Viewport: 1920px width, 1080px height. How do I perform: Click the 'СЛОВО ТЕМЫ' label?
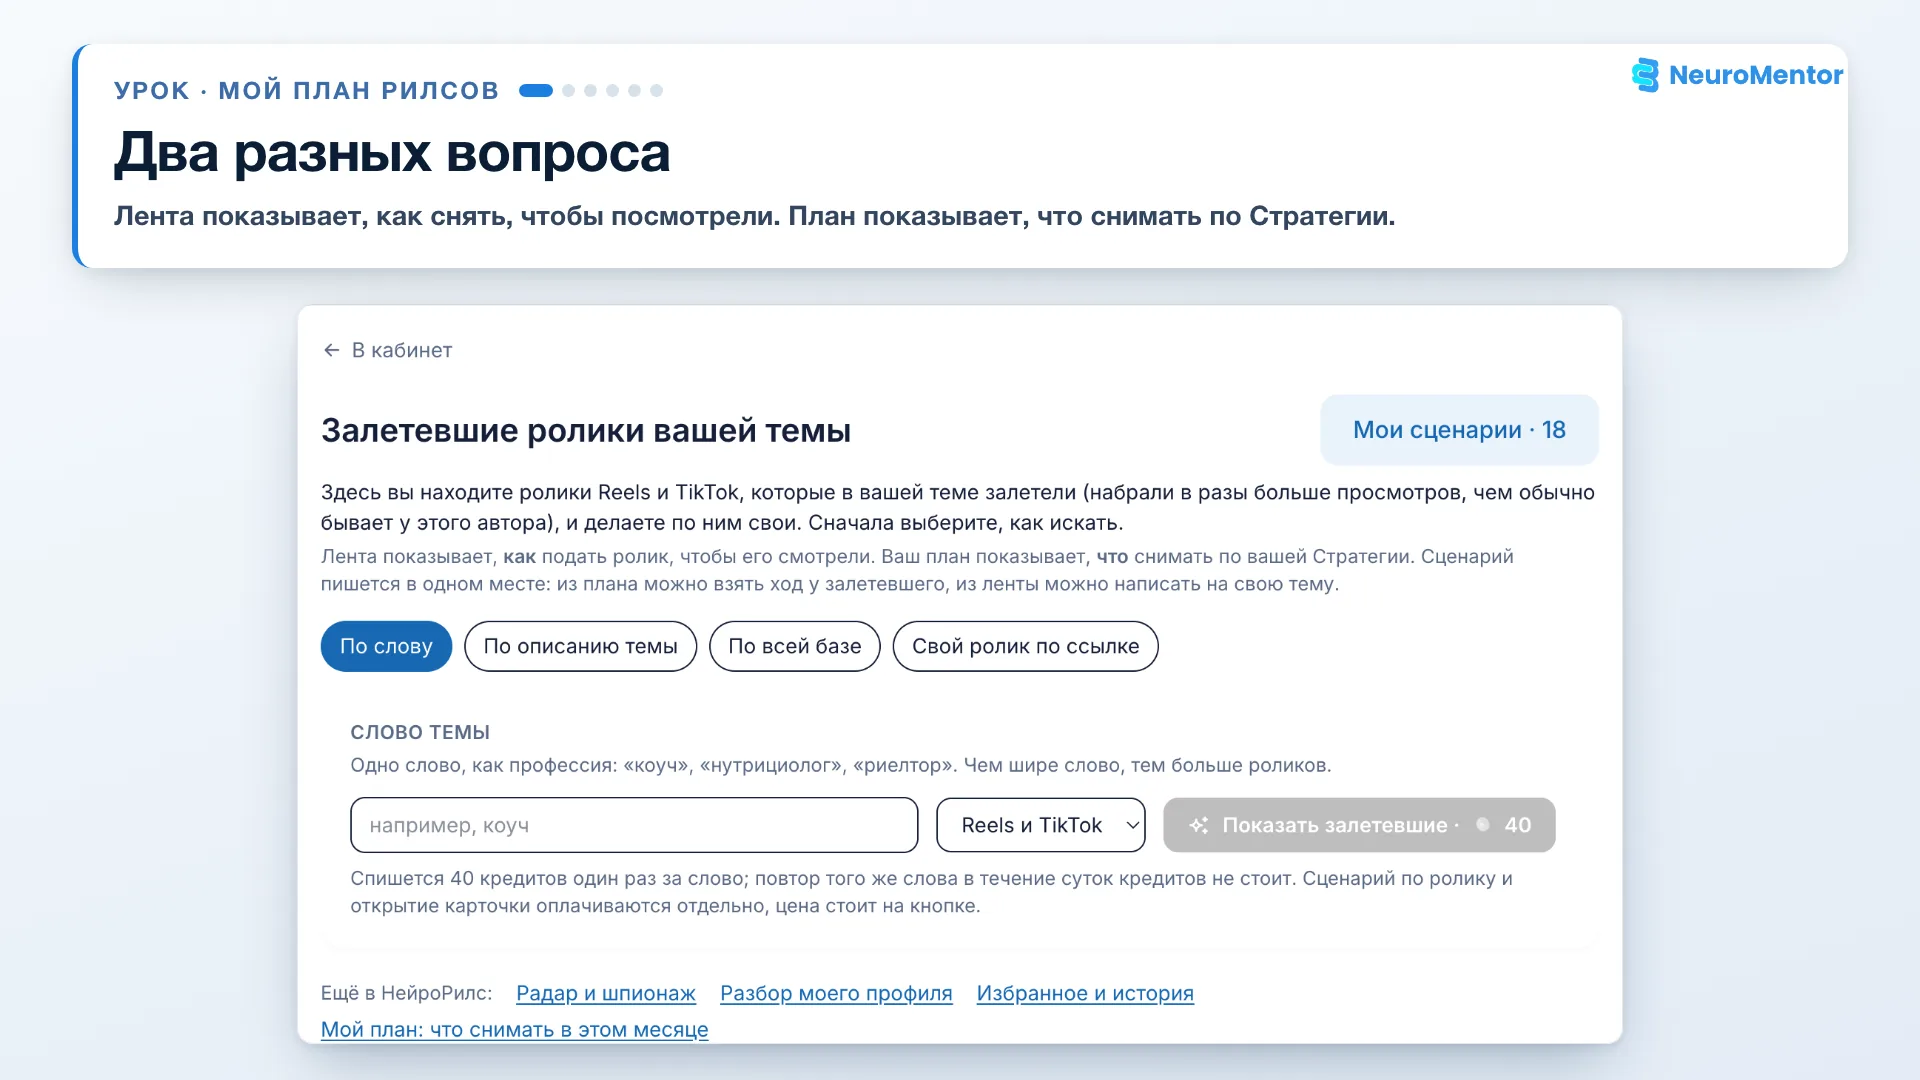coord(420,732)
